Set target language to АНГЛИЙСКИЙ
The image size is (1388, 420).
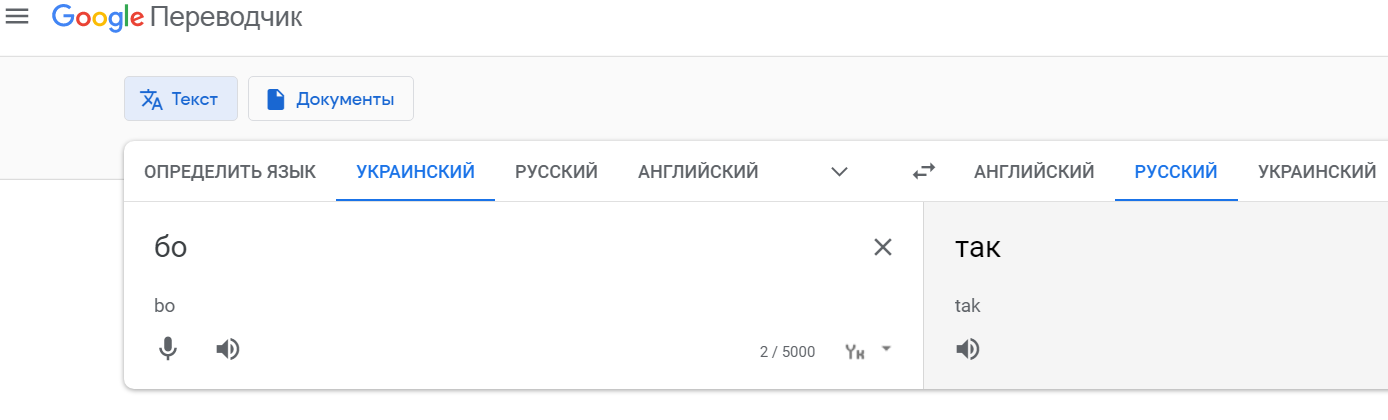coord(1034,172)
